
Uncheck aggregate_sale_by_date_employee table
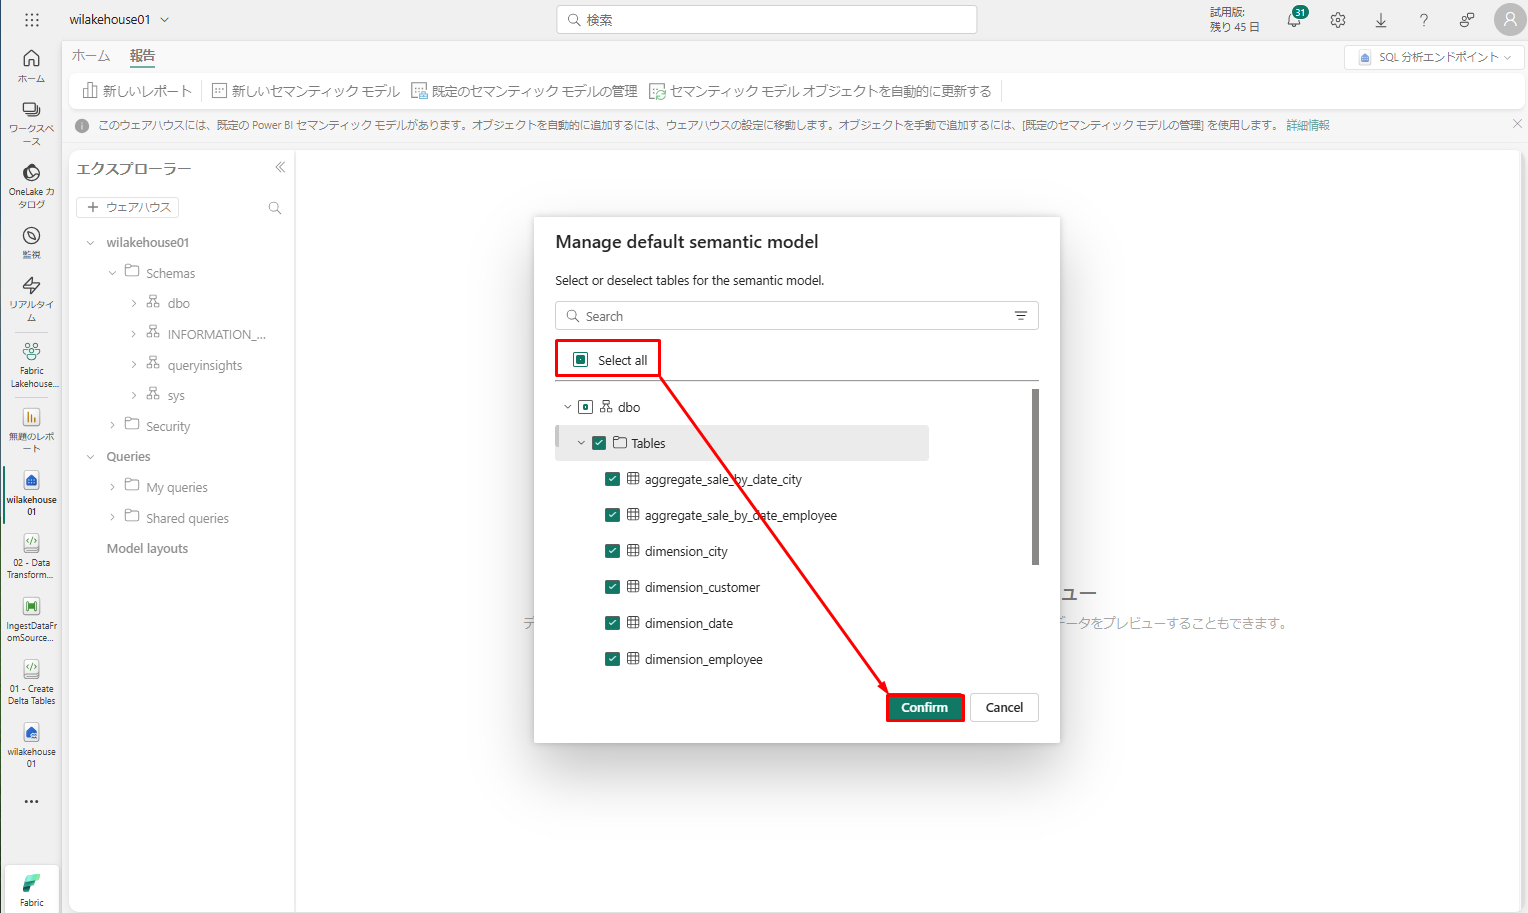[x=612, y=515]
